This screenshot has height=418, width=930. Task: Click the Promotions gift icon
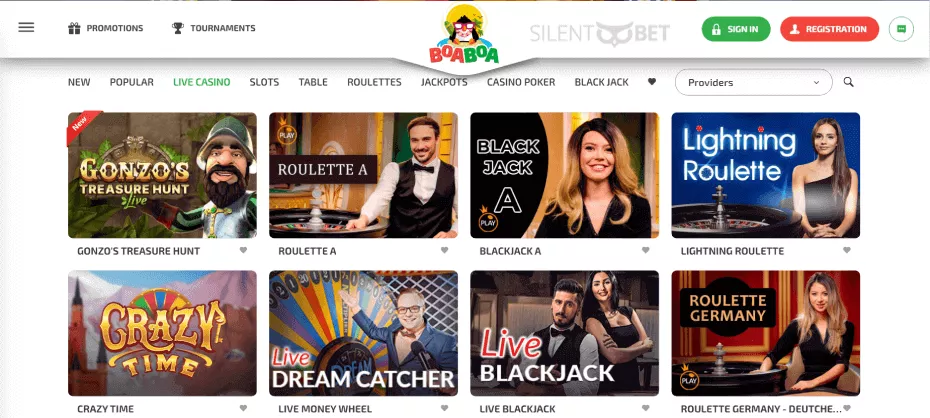[74, 28]
